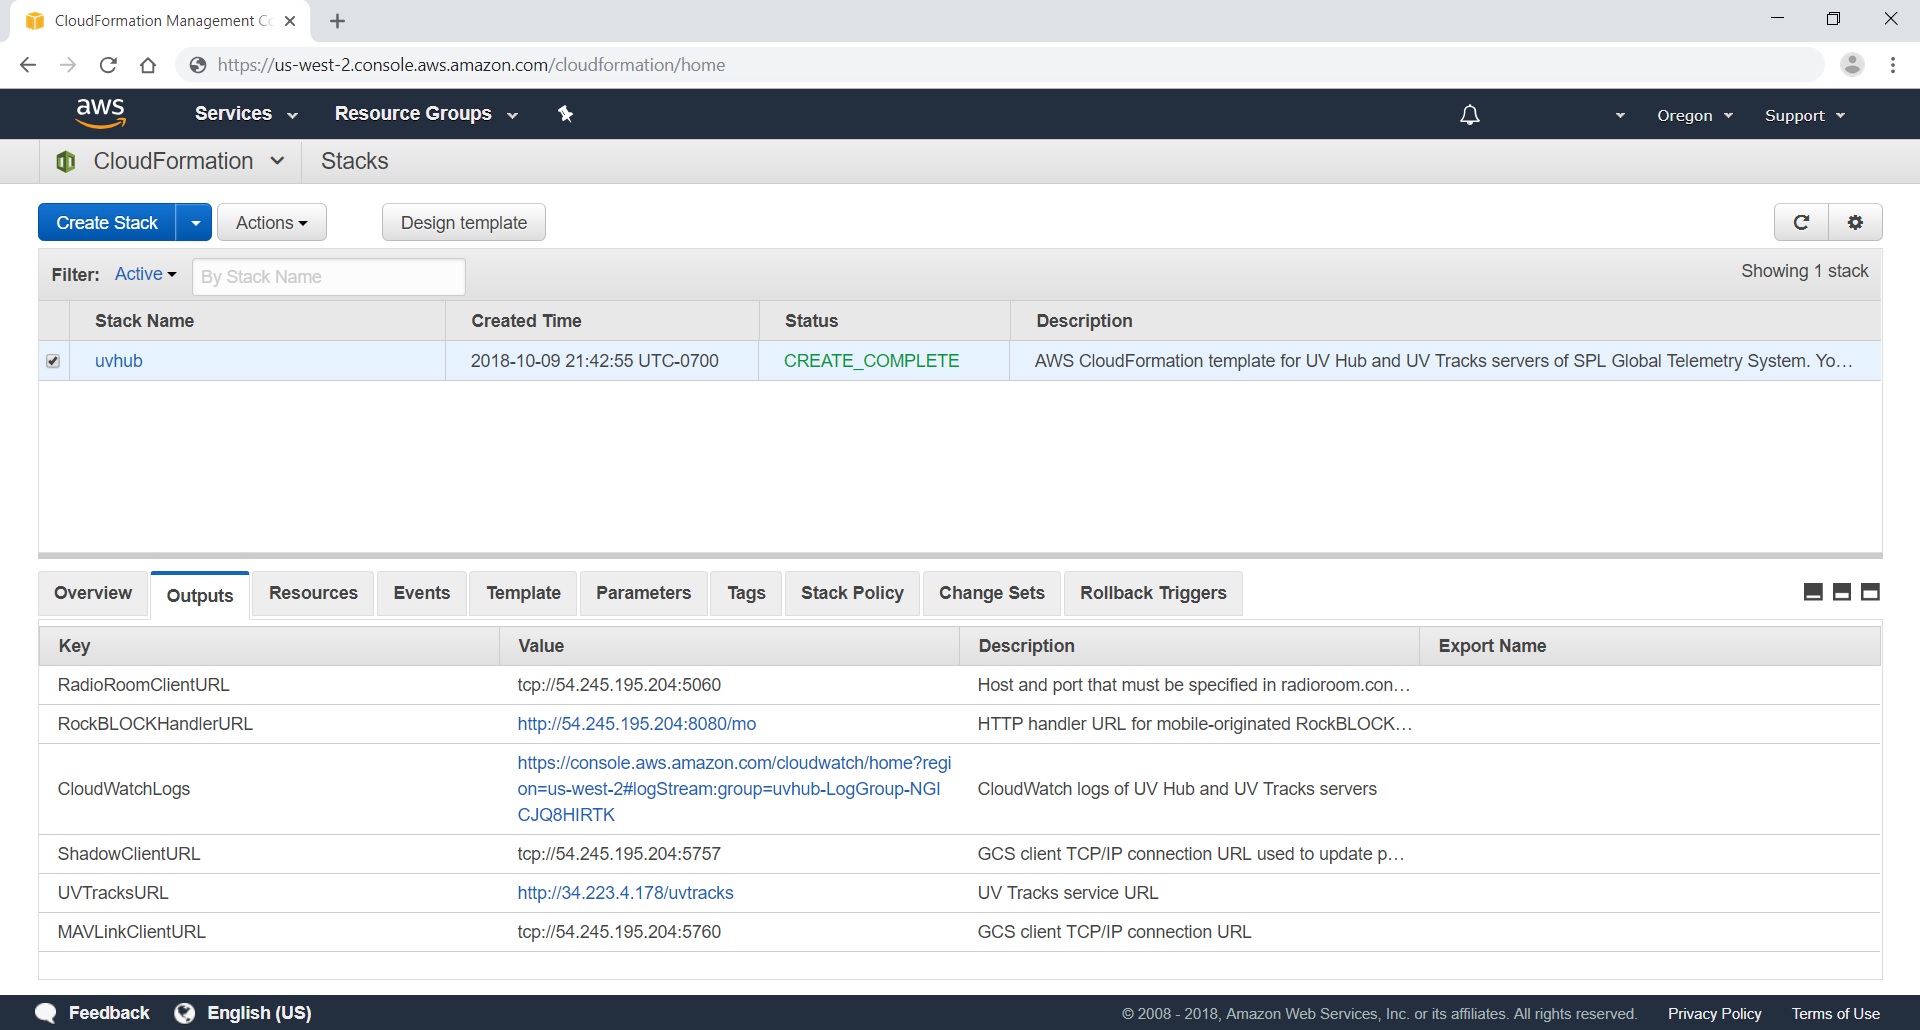Open the account dropdown arrow beside the bell
Screen dimensions: 1920x1030
point(1620,116)
